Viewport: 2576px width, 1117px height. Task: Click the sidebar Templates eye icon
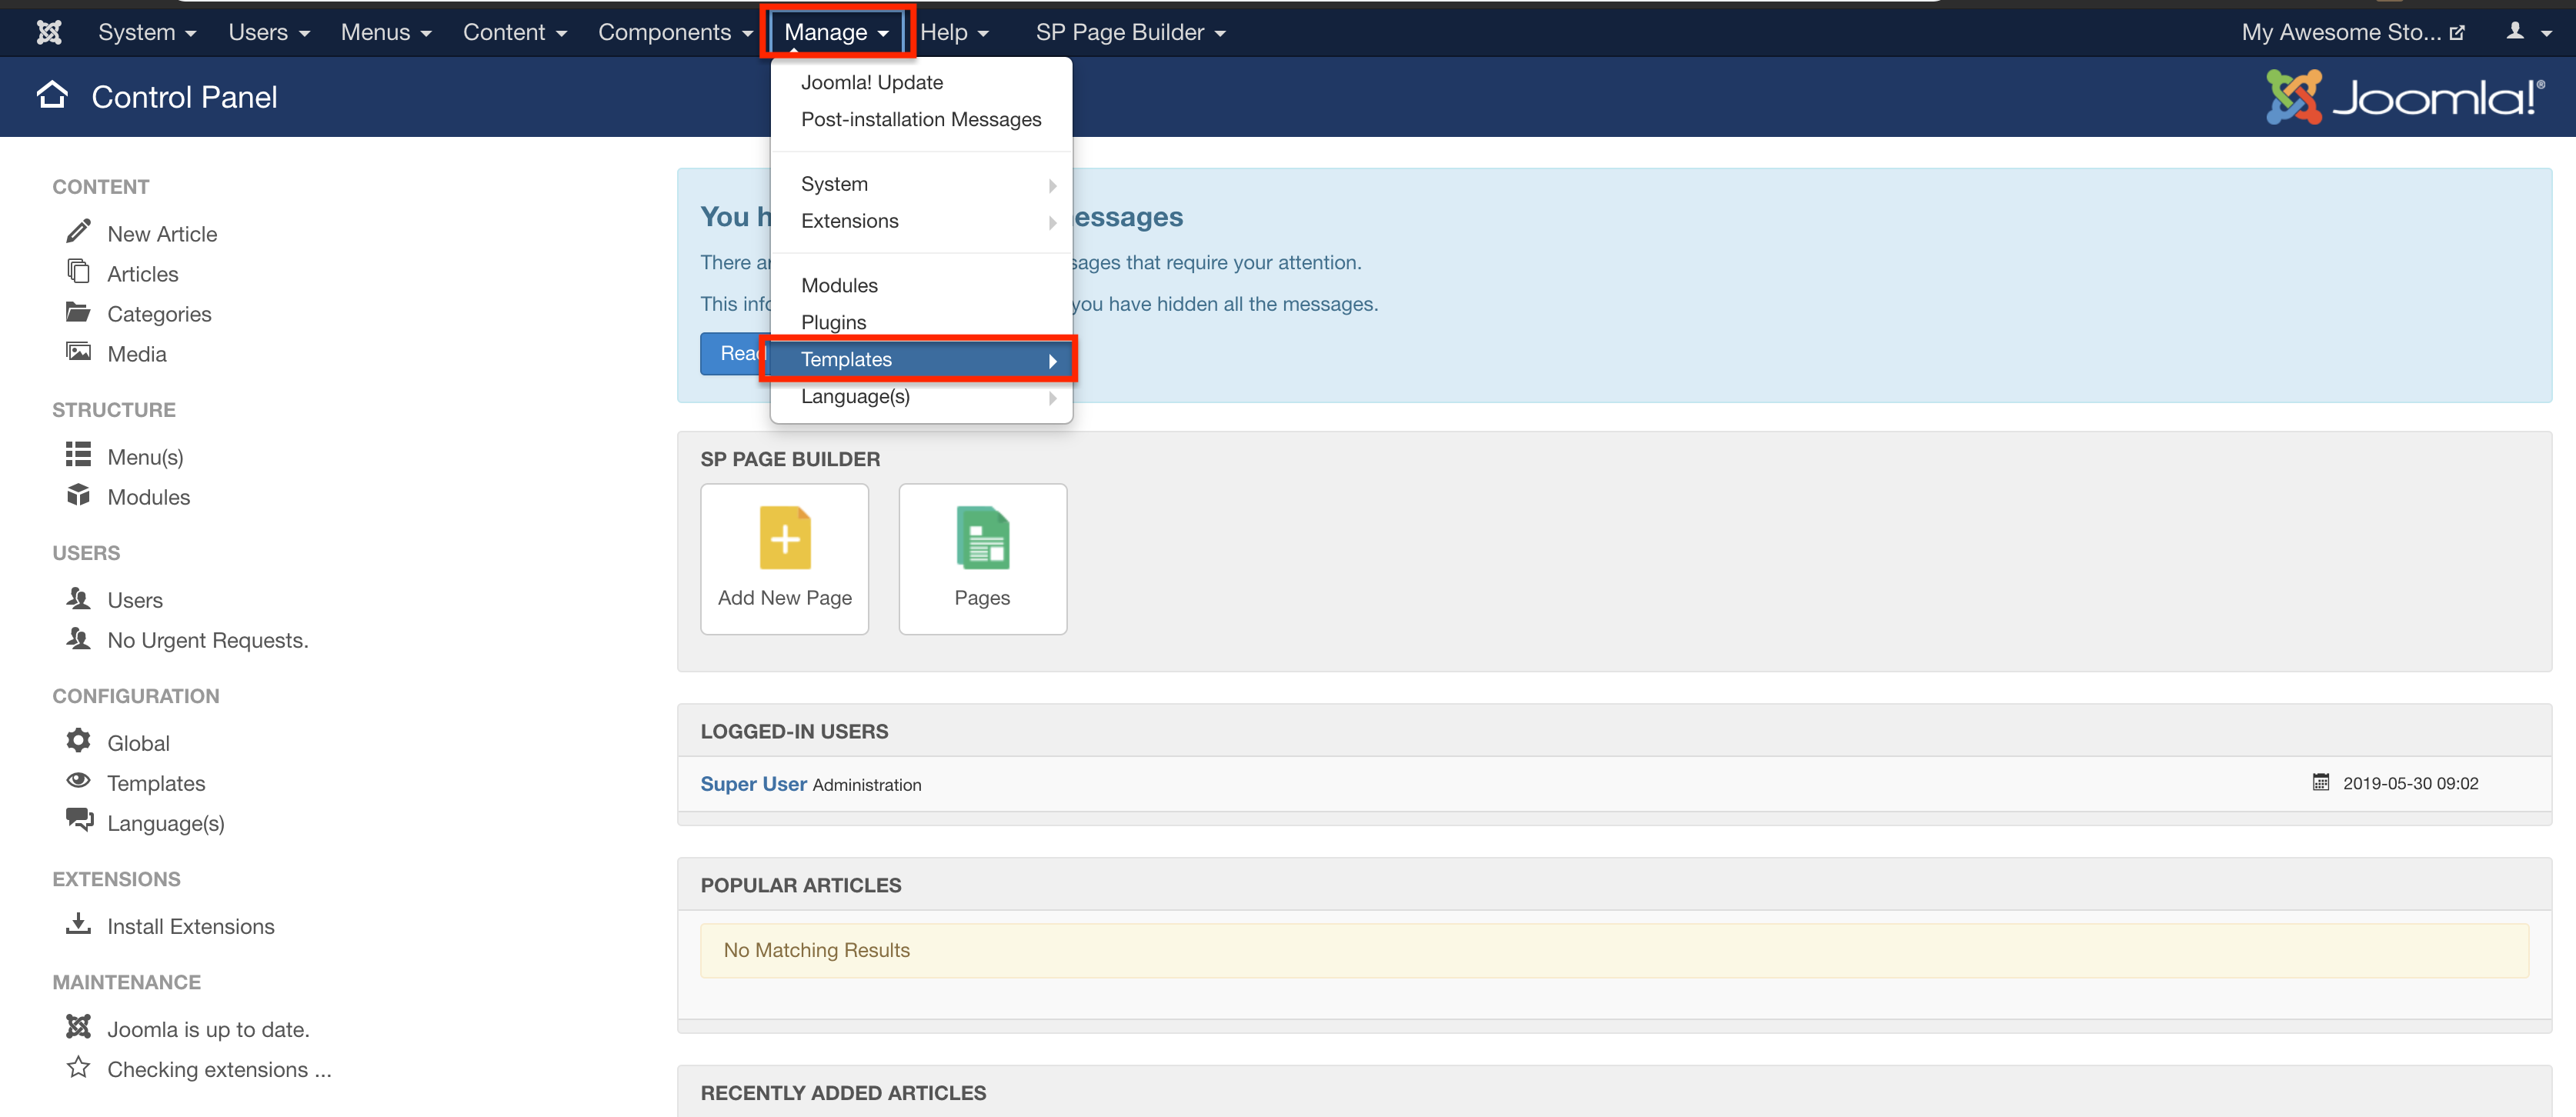tap(78, 781)
